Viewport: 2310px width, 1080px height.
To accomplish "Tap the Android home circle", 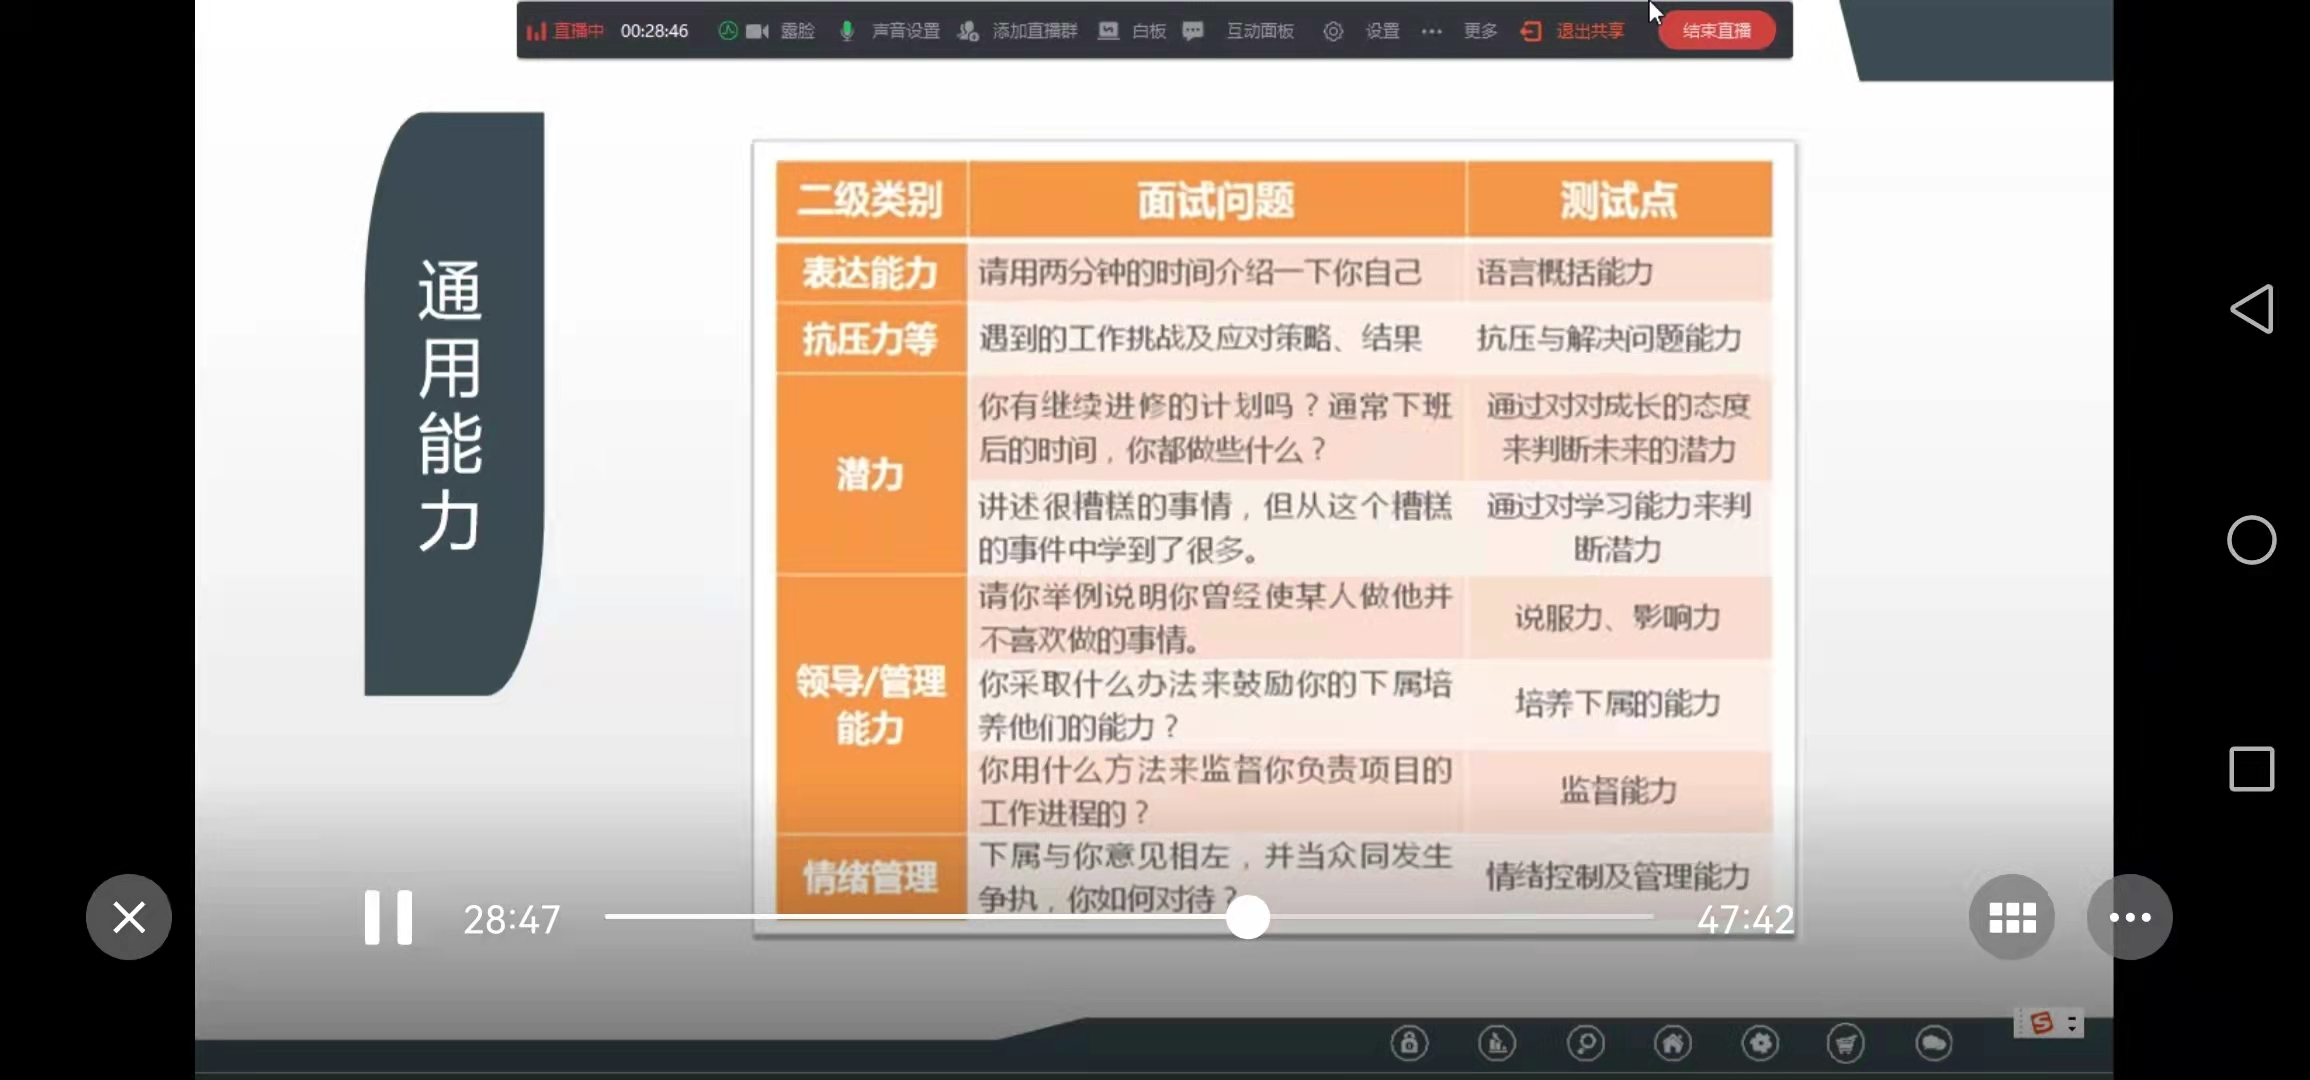I will 2252,540.
